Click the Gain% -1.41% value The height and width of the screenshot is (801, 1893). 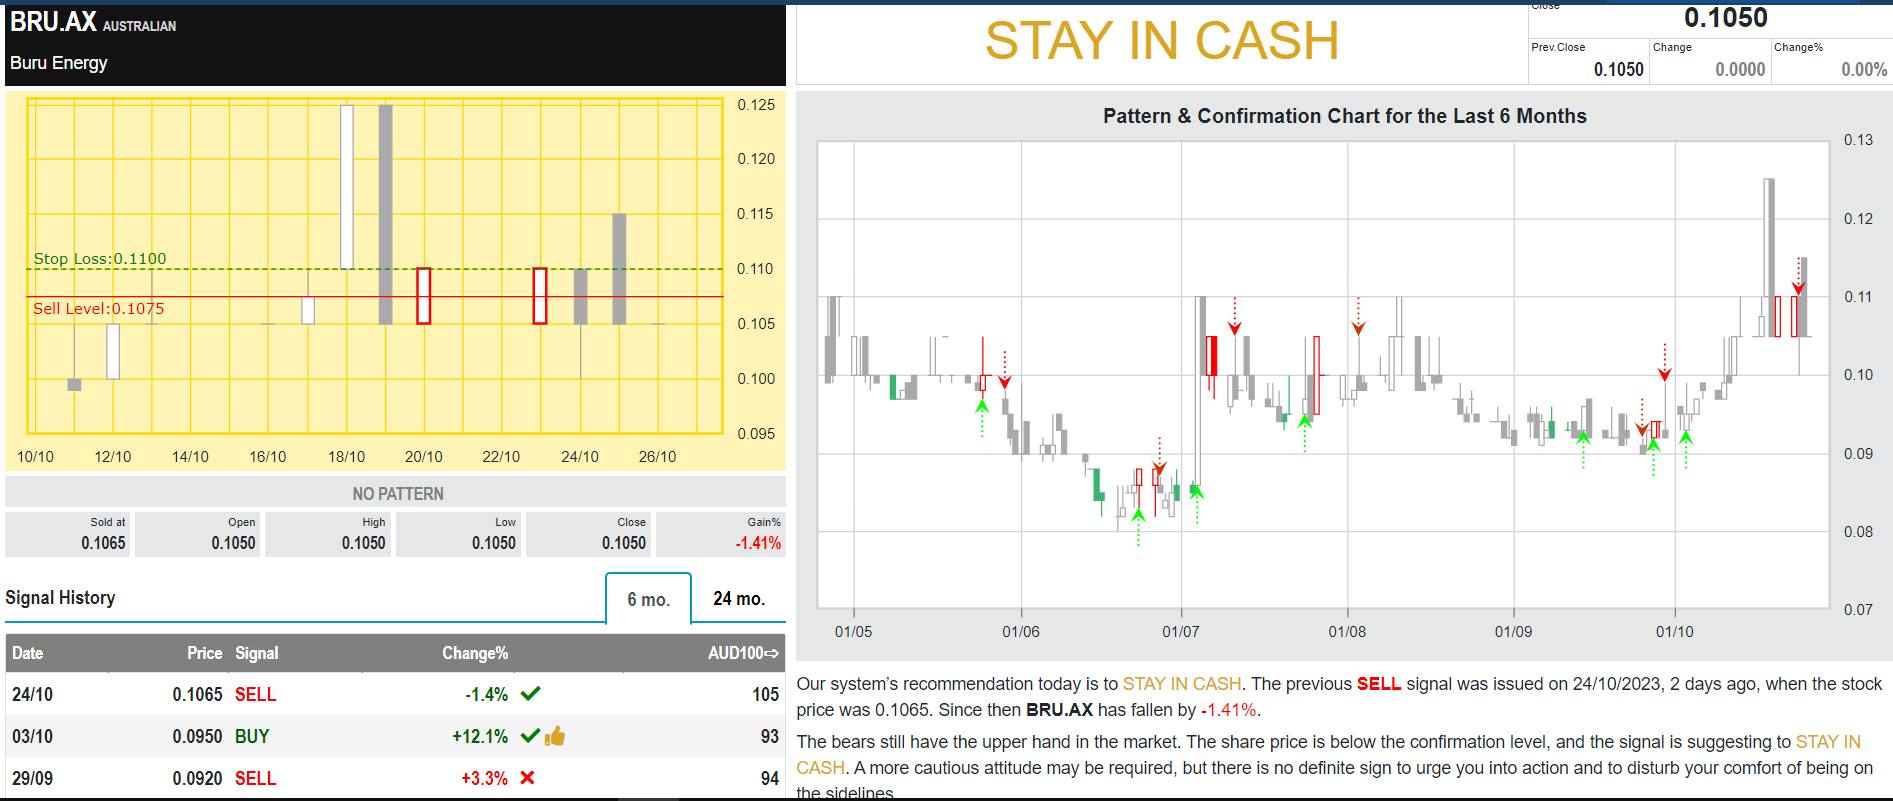click(758, 543)
